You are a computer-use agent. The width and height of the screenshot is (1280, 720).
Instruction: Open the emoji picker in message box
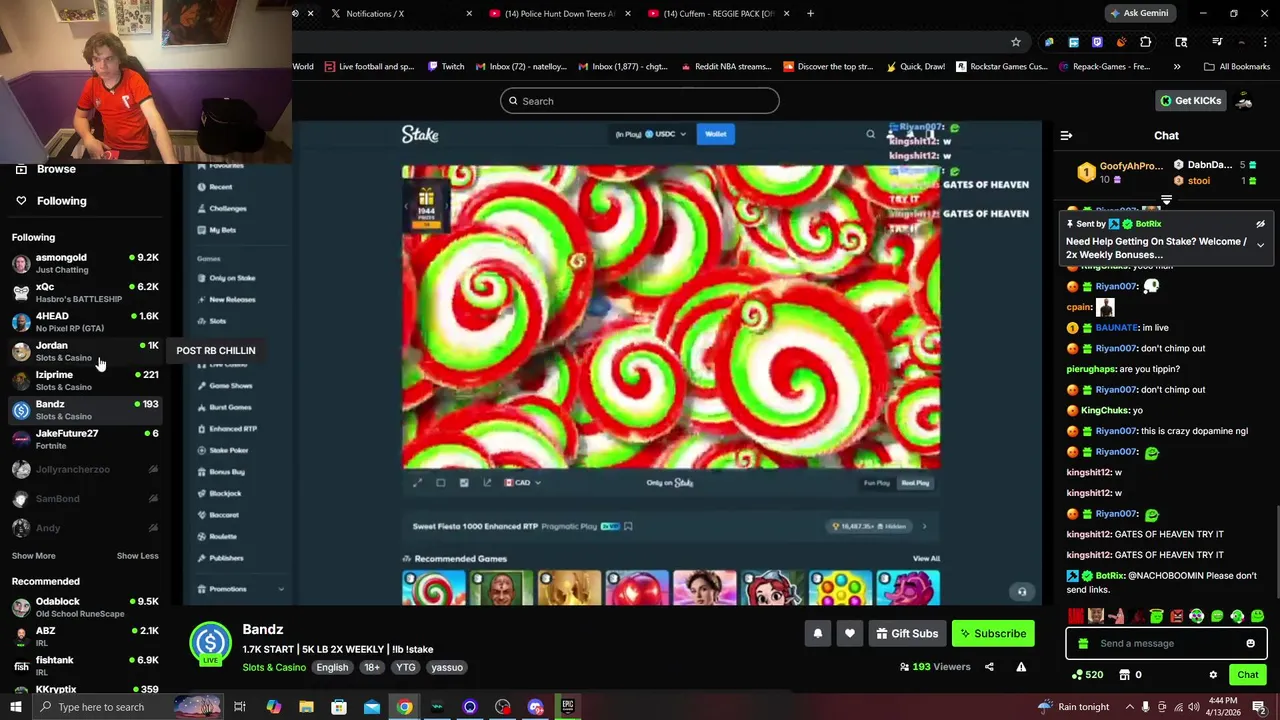pos(1250,643)
